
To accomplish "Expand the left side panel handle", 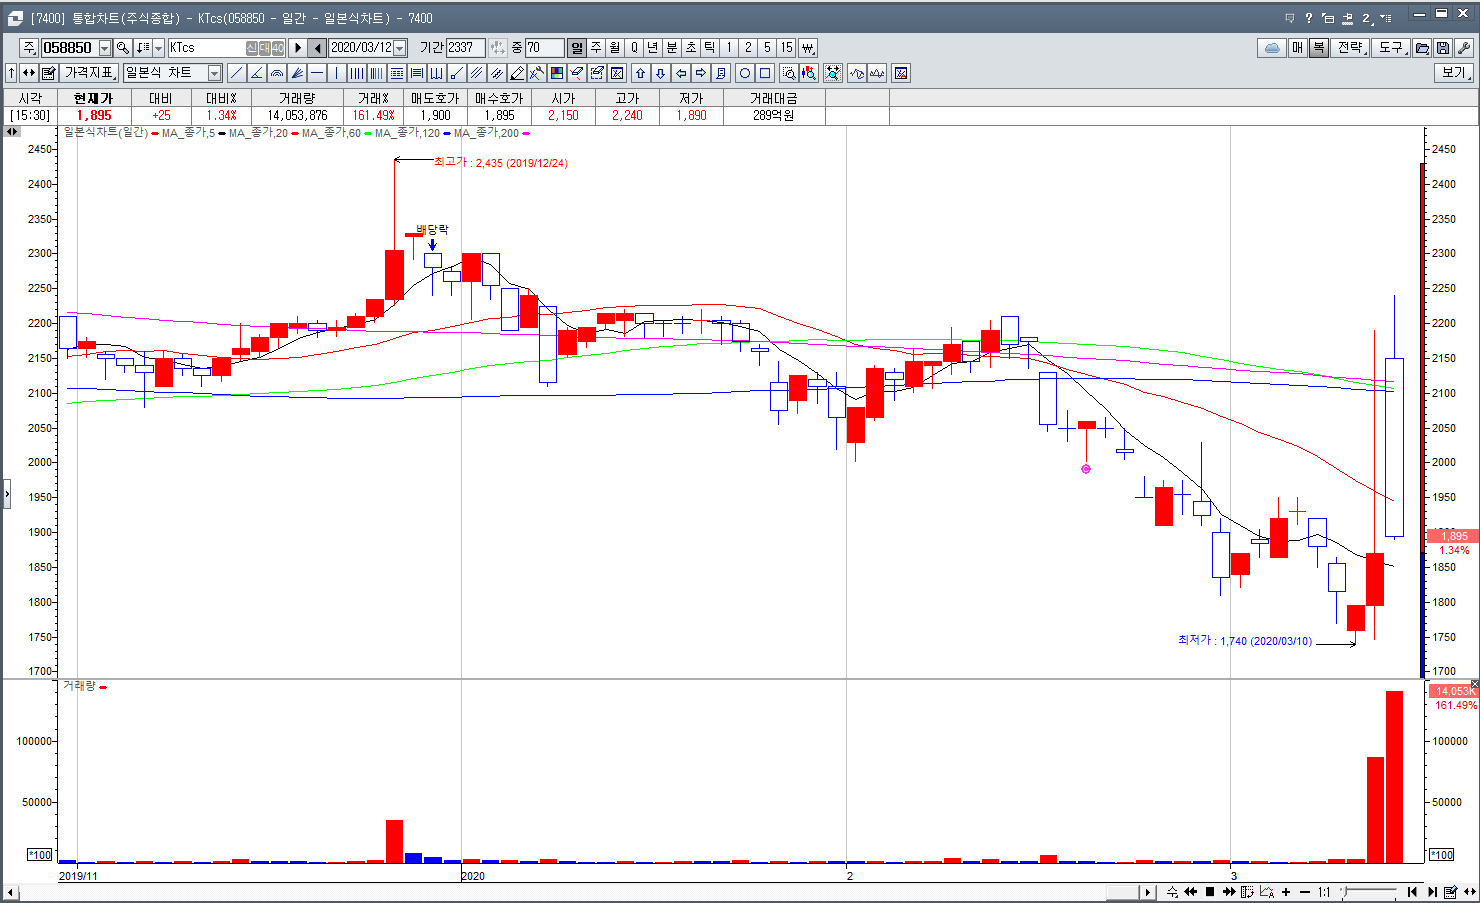I will [x=6, y=494].
